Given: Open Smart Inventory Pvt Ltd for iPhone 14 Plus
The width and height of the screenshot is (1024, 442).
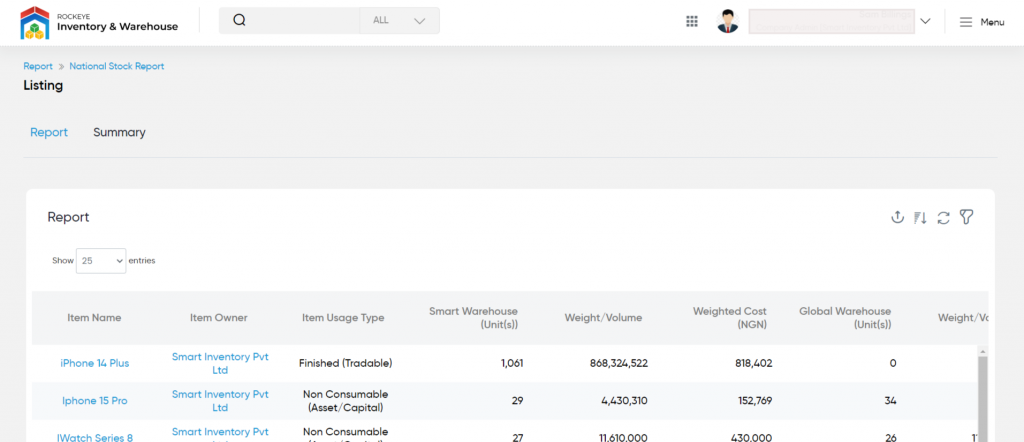Looking at the screenshot, I should pyautogui.click(x=220, y=364).
